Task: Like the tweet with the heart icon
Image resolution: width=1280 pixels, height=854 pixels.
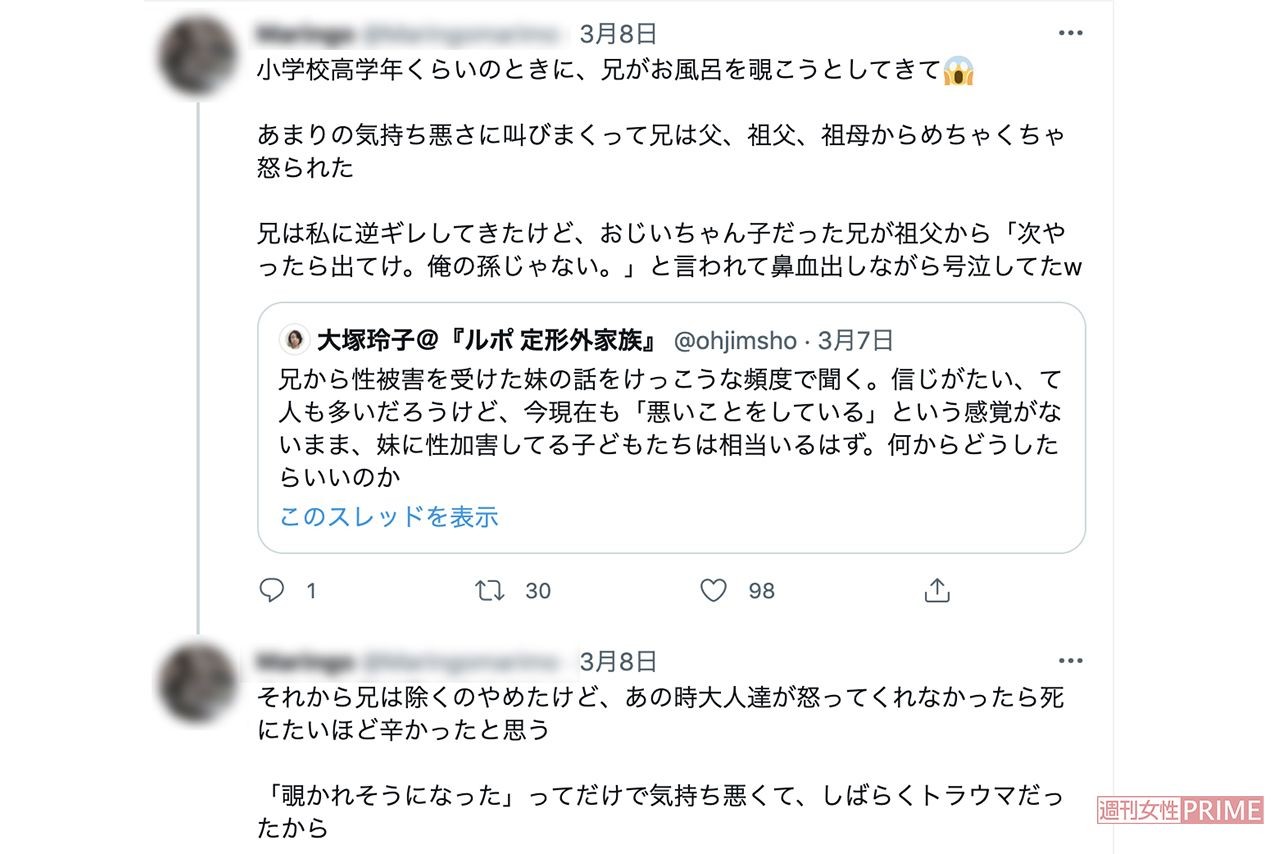Action: [713, 591]
